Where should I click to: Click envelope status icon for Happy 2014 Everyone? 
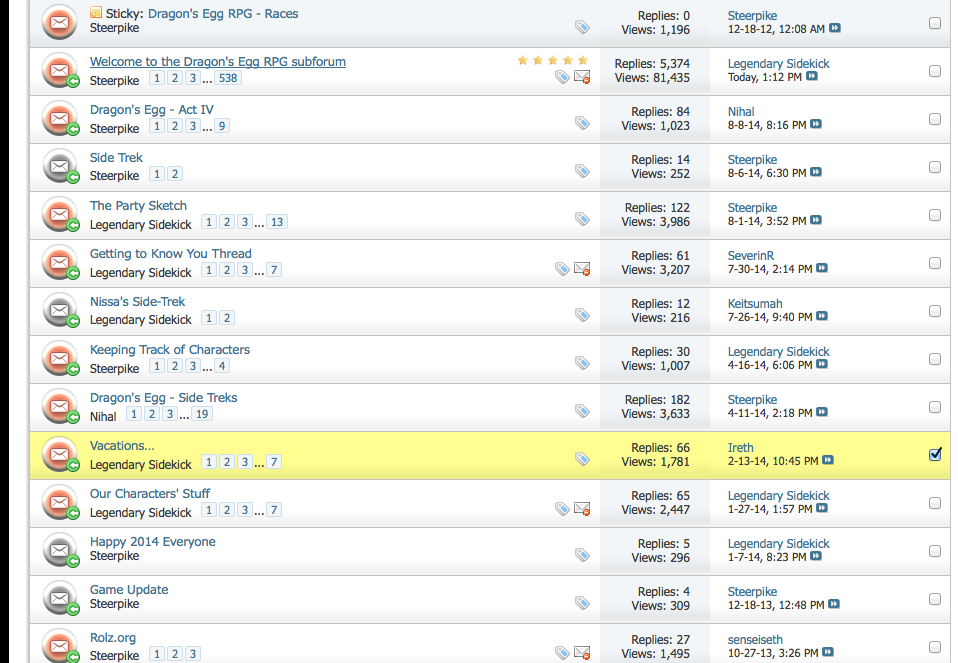(x=59, y=550)
